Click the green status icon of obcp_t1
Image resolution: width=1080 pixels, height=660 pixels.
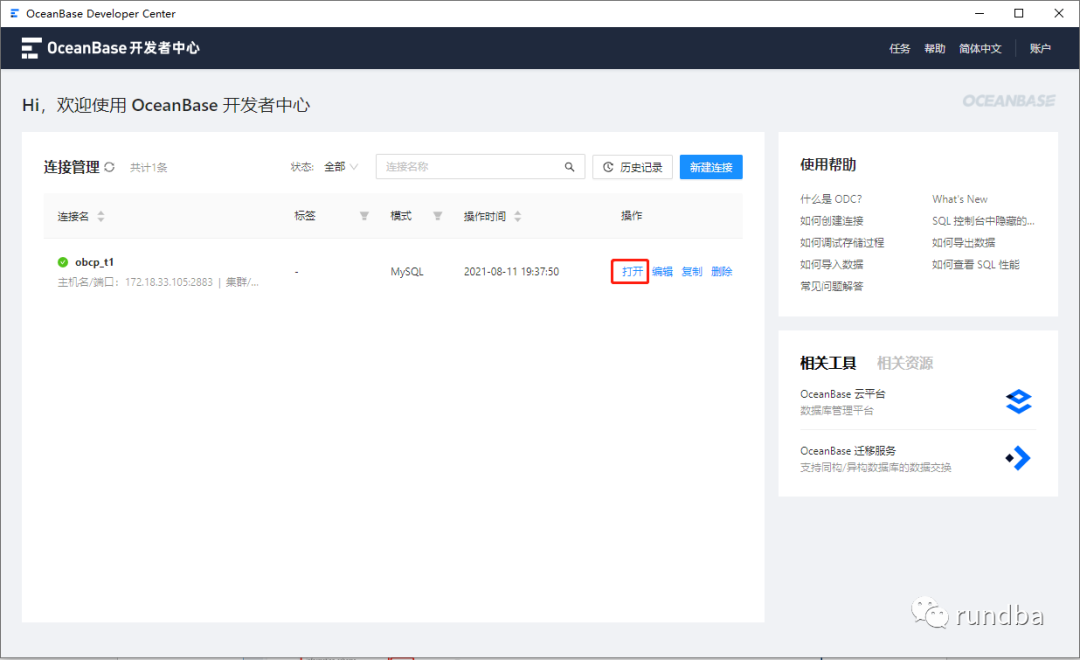[63, 262]
